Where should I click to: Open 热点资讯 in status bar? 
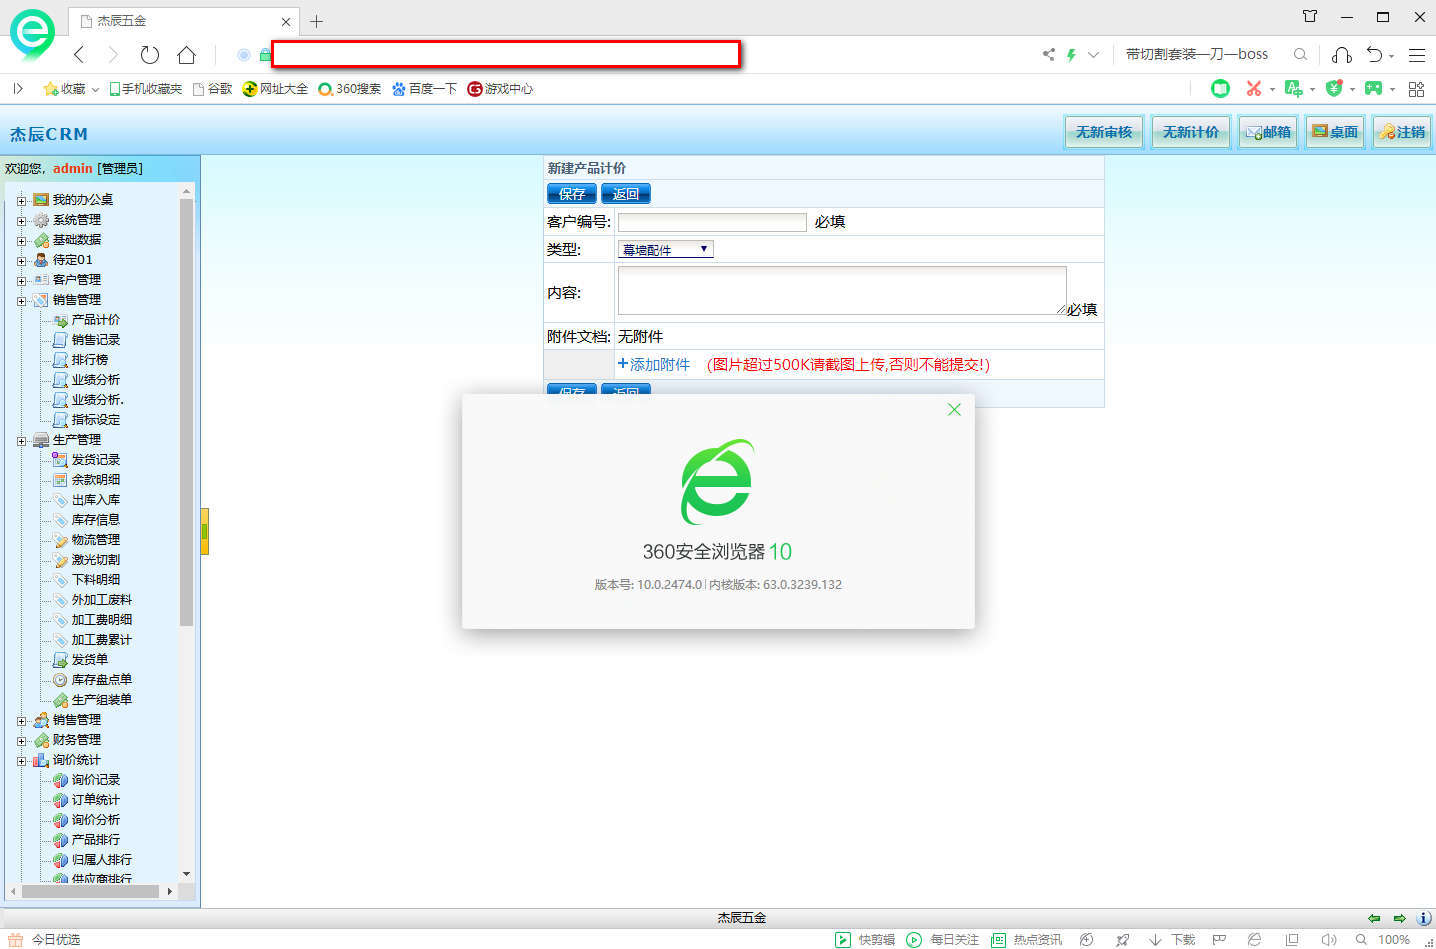click(x=1027, y=940)
